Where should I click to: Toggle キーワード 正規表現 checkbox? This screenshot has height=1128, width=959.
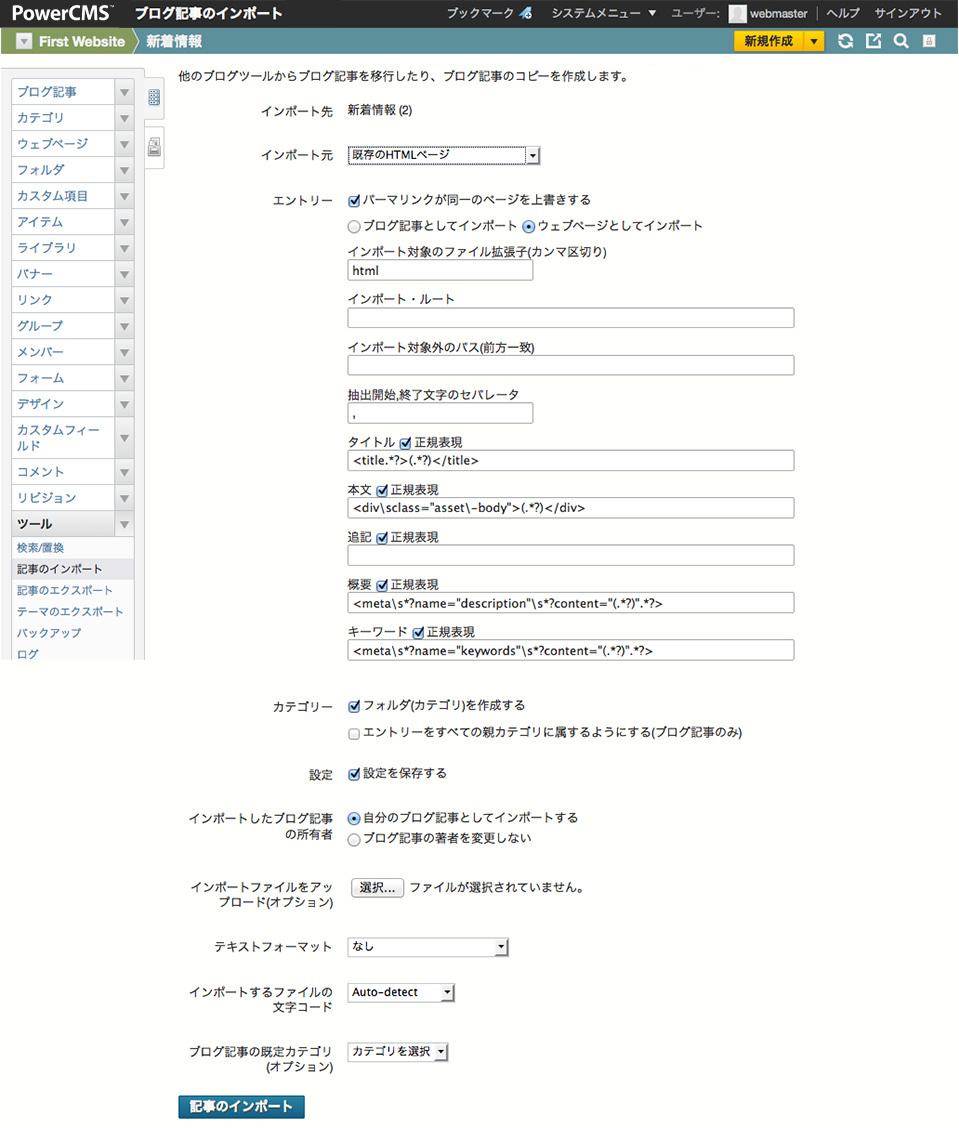coord(418,633)
